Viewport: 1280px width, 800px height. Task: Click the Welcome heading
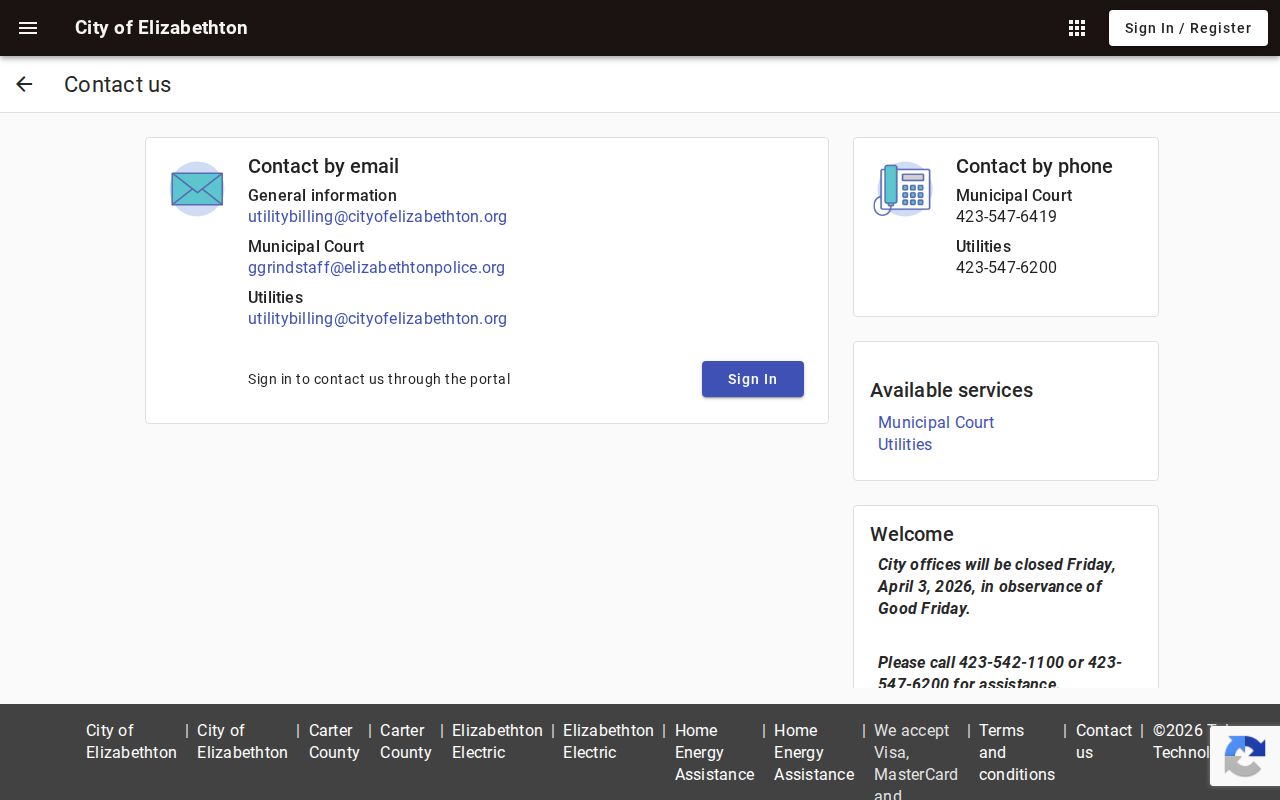point(912,534)
